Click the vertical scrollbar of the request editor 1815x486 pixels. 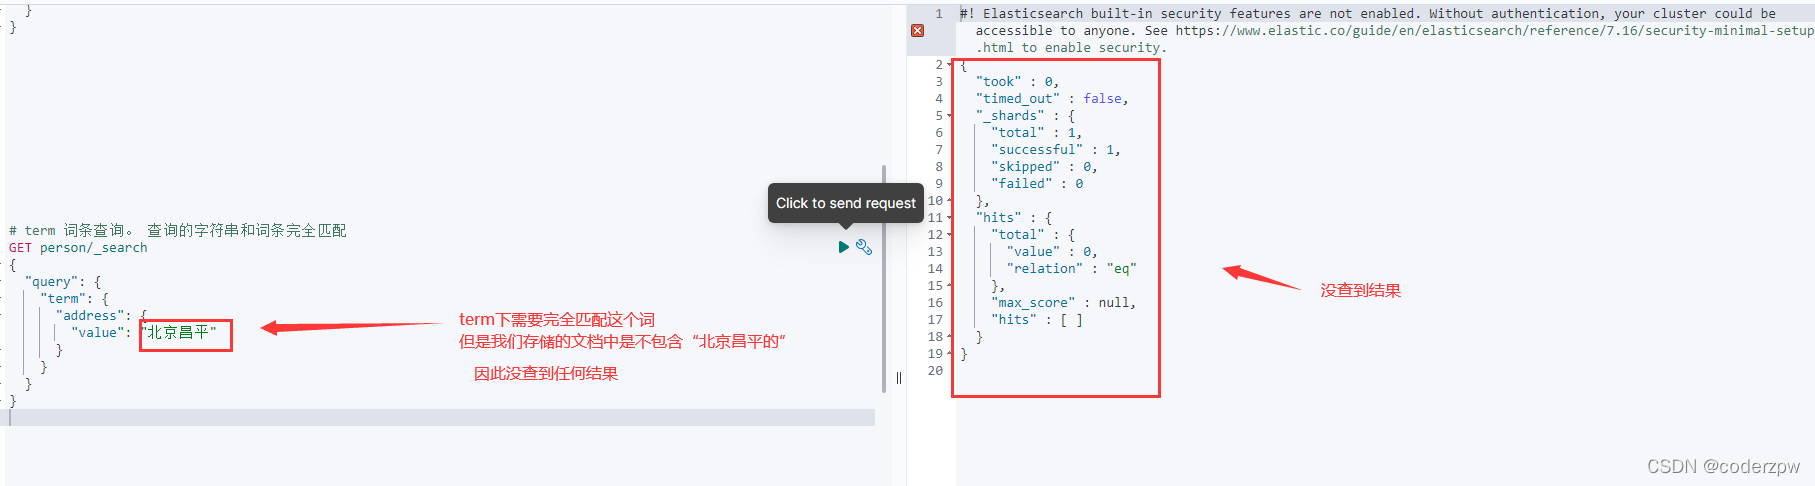tap(884, 278)
